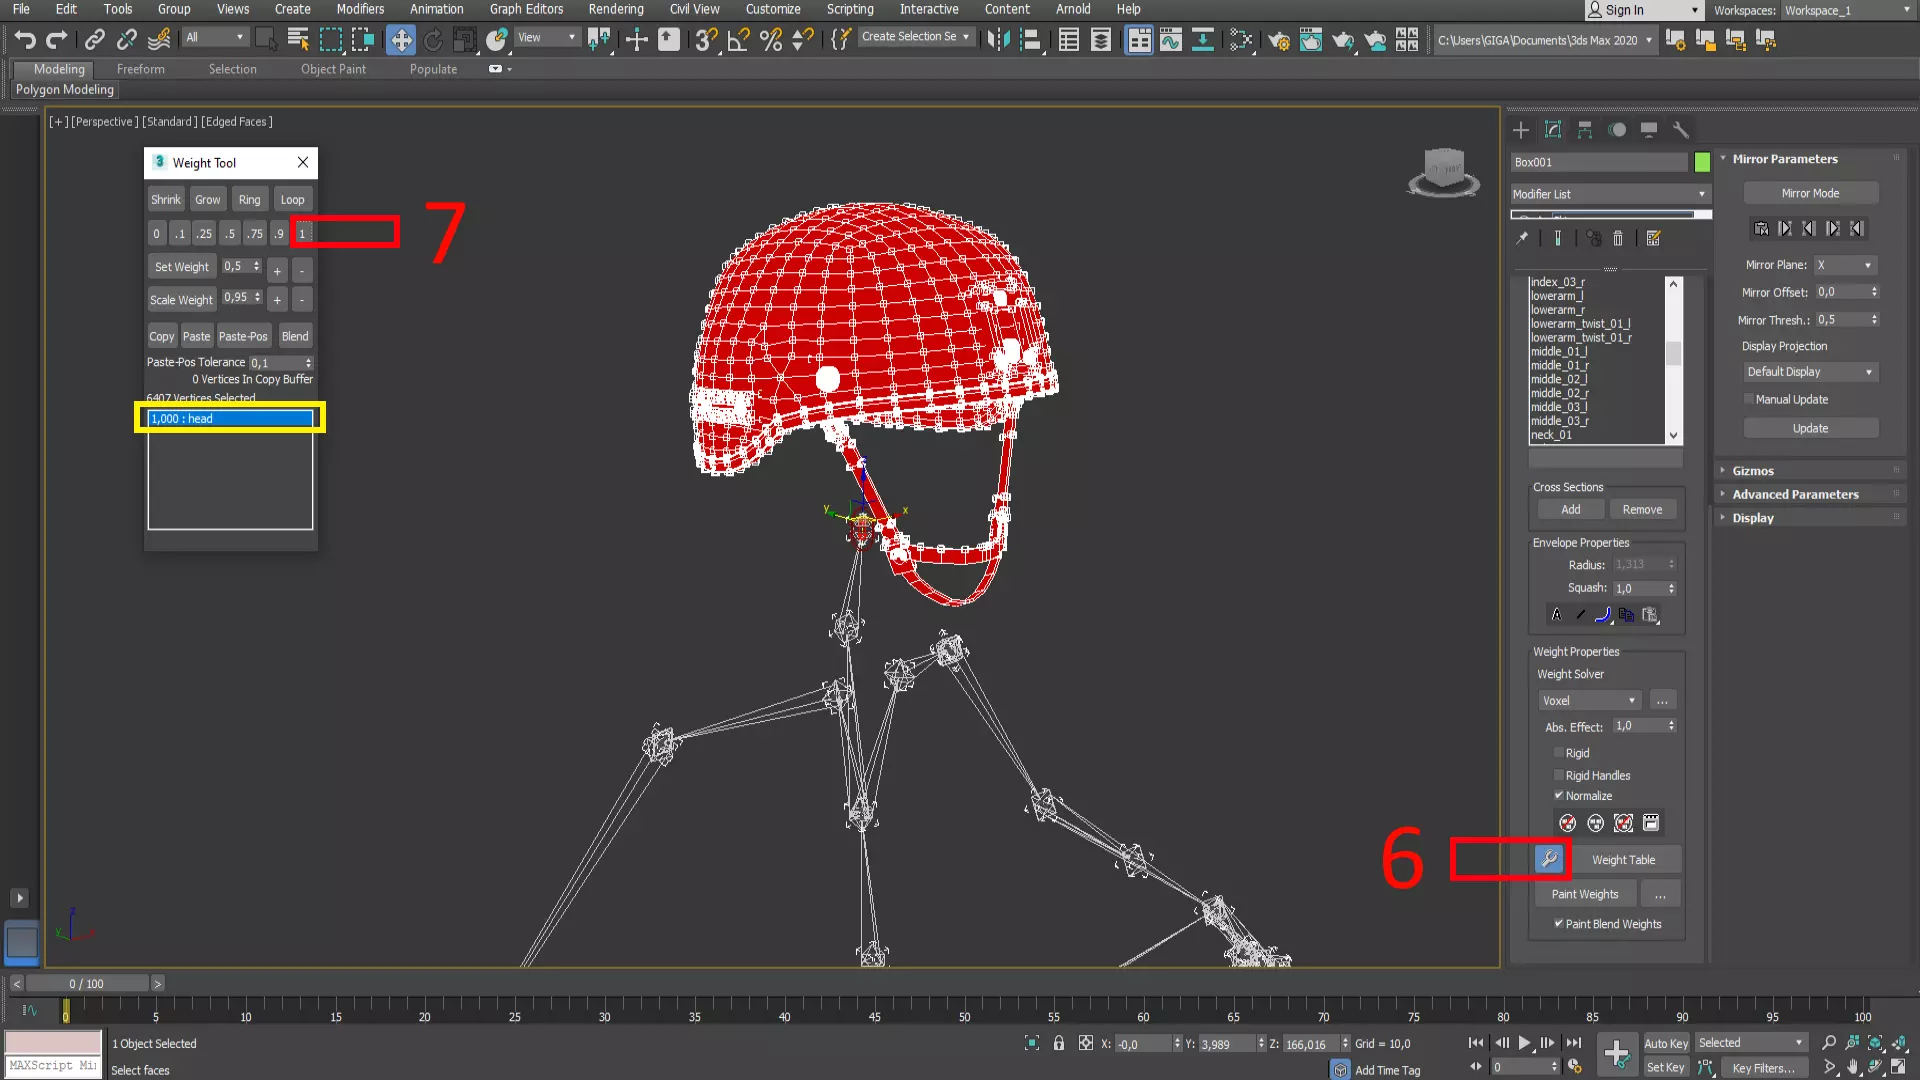Toggle the Paint Blend Weights checkbox
The width and height of the screenshot is (1920, 1080).
(1559, 924)
